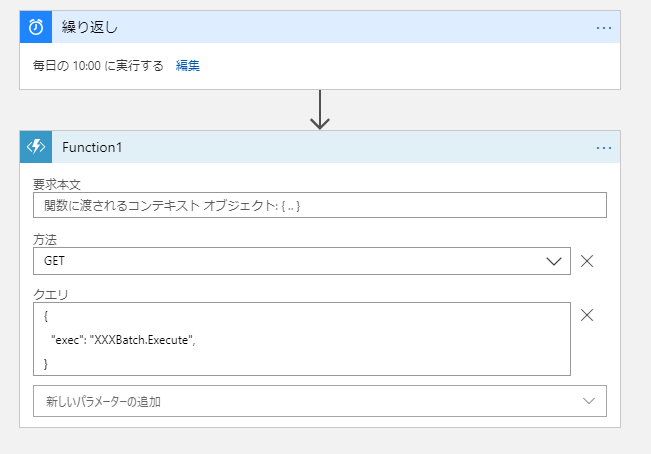Select the GET value in the method field
The image size is (651, 454).
[x=54, y=261]
